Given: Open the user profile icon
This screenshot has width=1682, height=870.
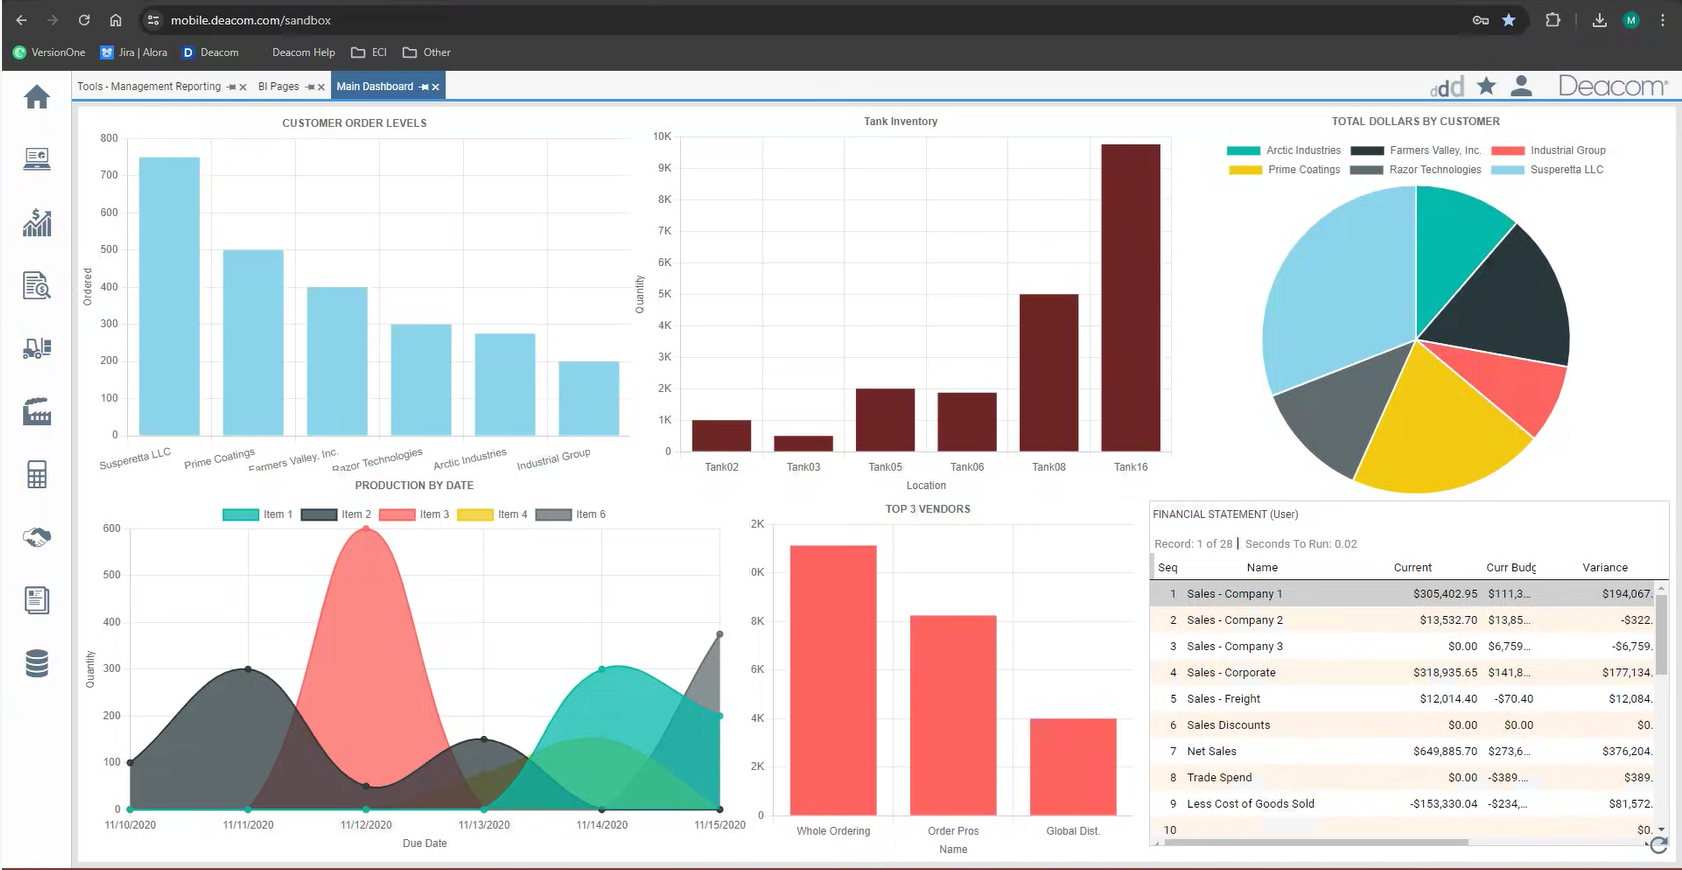Looking at the screenshot, I should click(x=1521, y=87).
